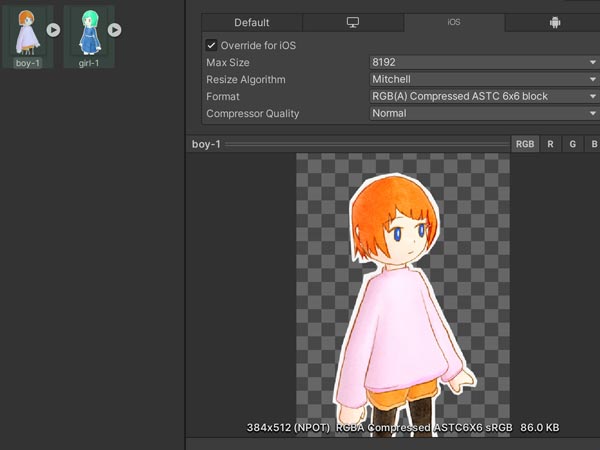Select the iOS platform tab
600x450 pixels.
pos(454,23)
